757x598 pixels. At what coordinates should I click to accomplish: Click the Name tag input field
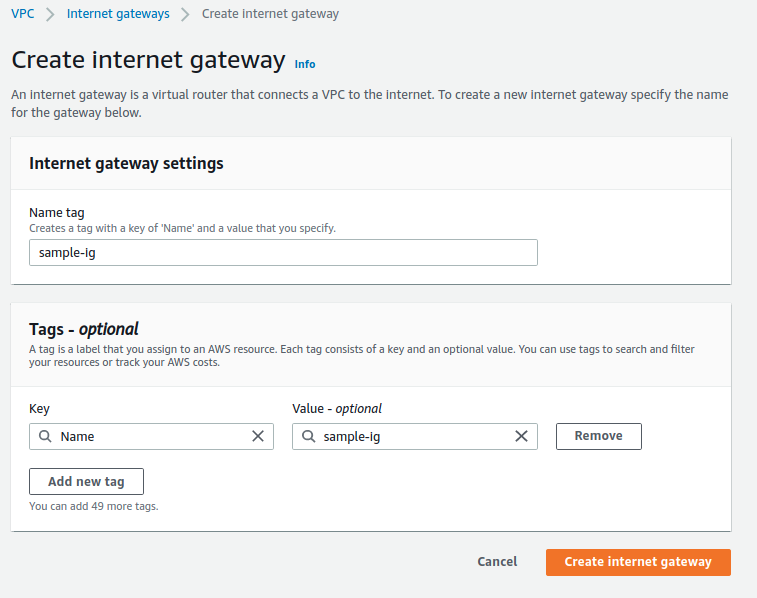point(283,252)
